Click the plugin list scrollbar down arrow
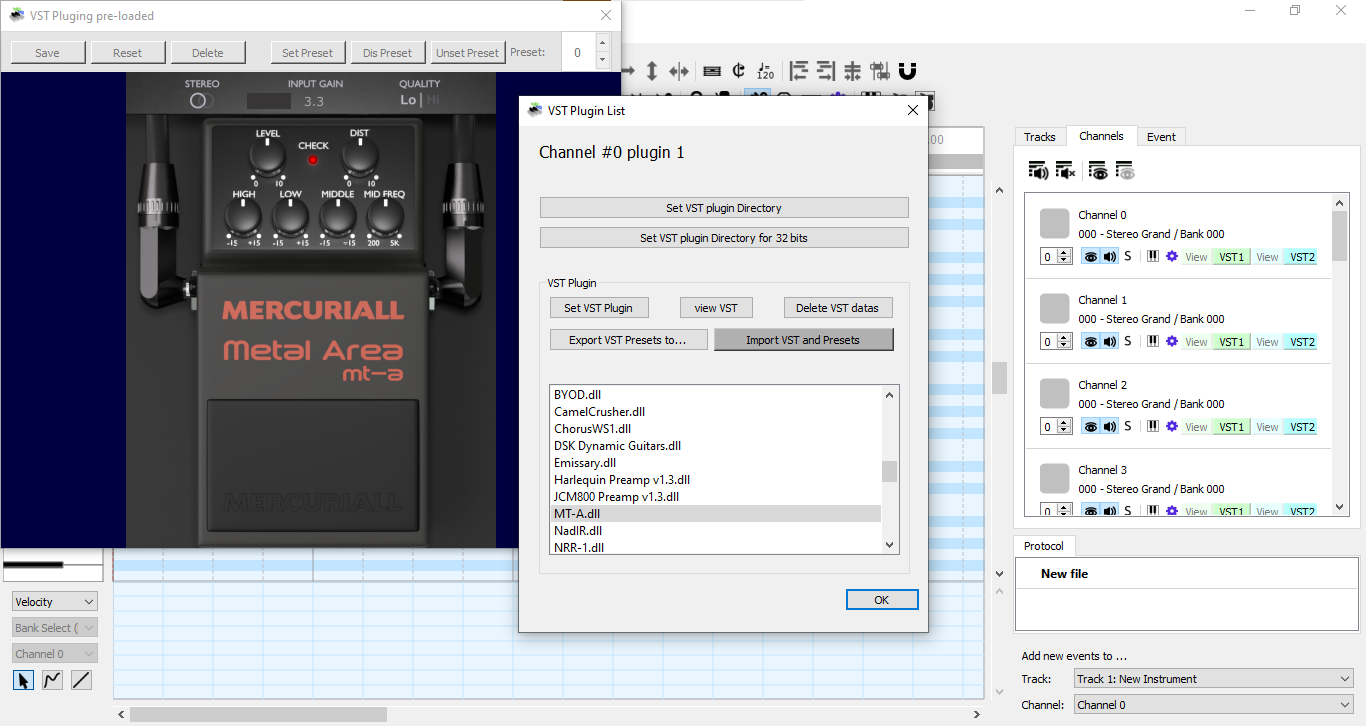The height and width of the screenshot is (726, 1366). 890,545
